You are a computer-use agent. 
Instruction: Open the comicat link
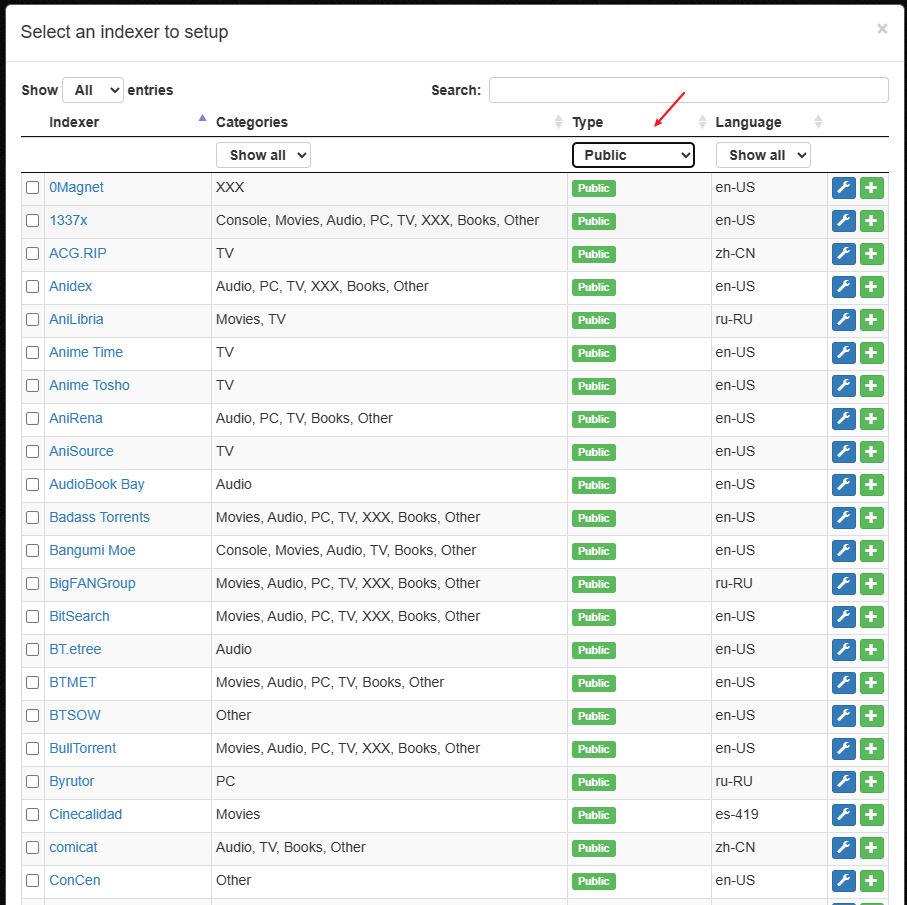(x=73, y=847)
